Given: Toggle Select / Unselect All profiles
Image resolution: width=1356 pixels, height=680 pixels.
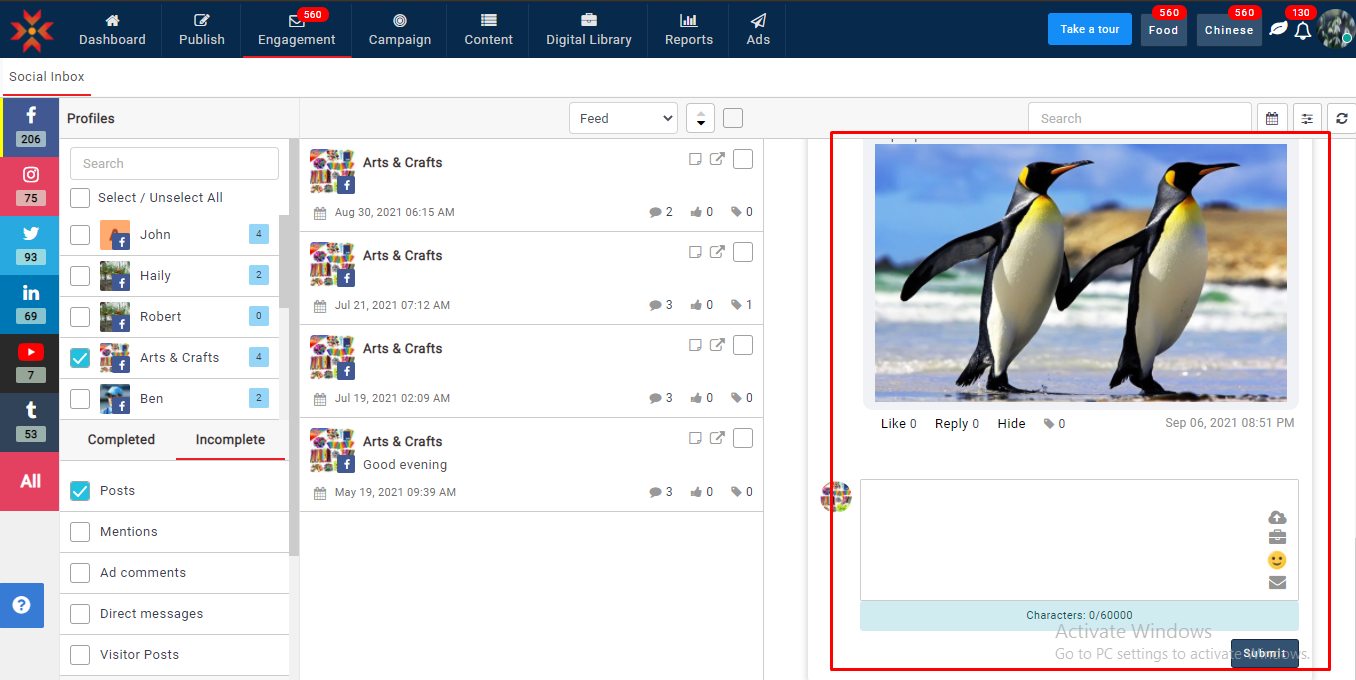Looking at the screenshot, I should (x=80, y=198).
